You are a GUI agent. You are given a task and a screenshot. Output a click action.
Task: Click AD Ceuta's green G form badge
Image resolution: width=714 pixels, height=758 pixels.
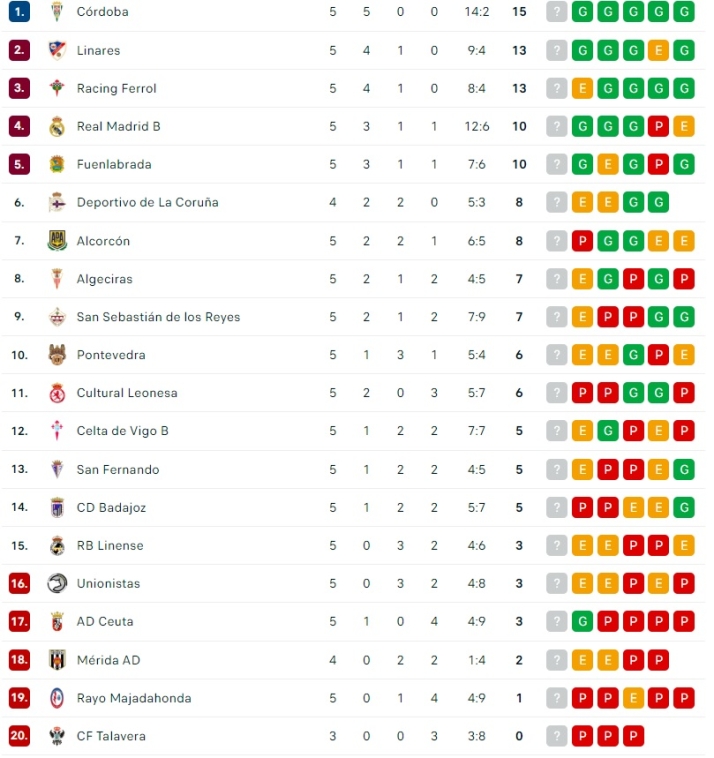pos(583,622)
